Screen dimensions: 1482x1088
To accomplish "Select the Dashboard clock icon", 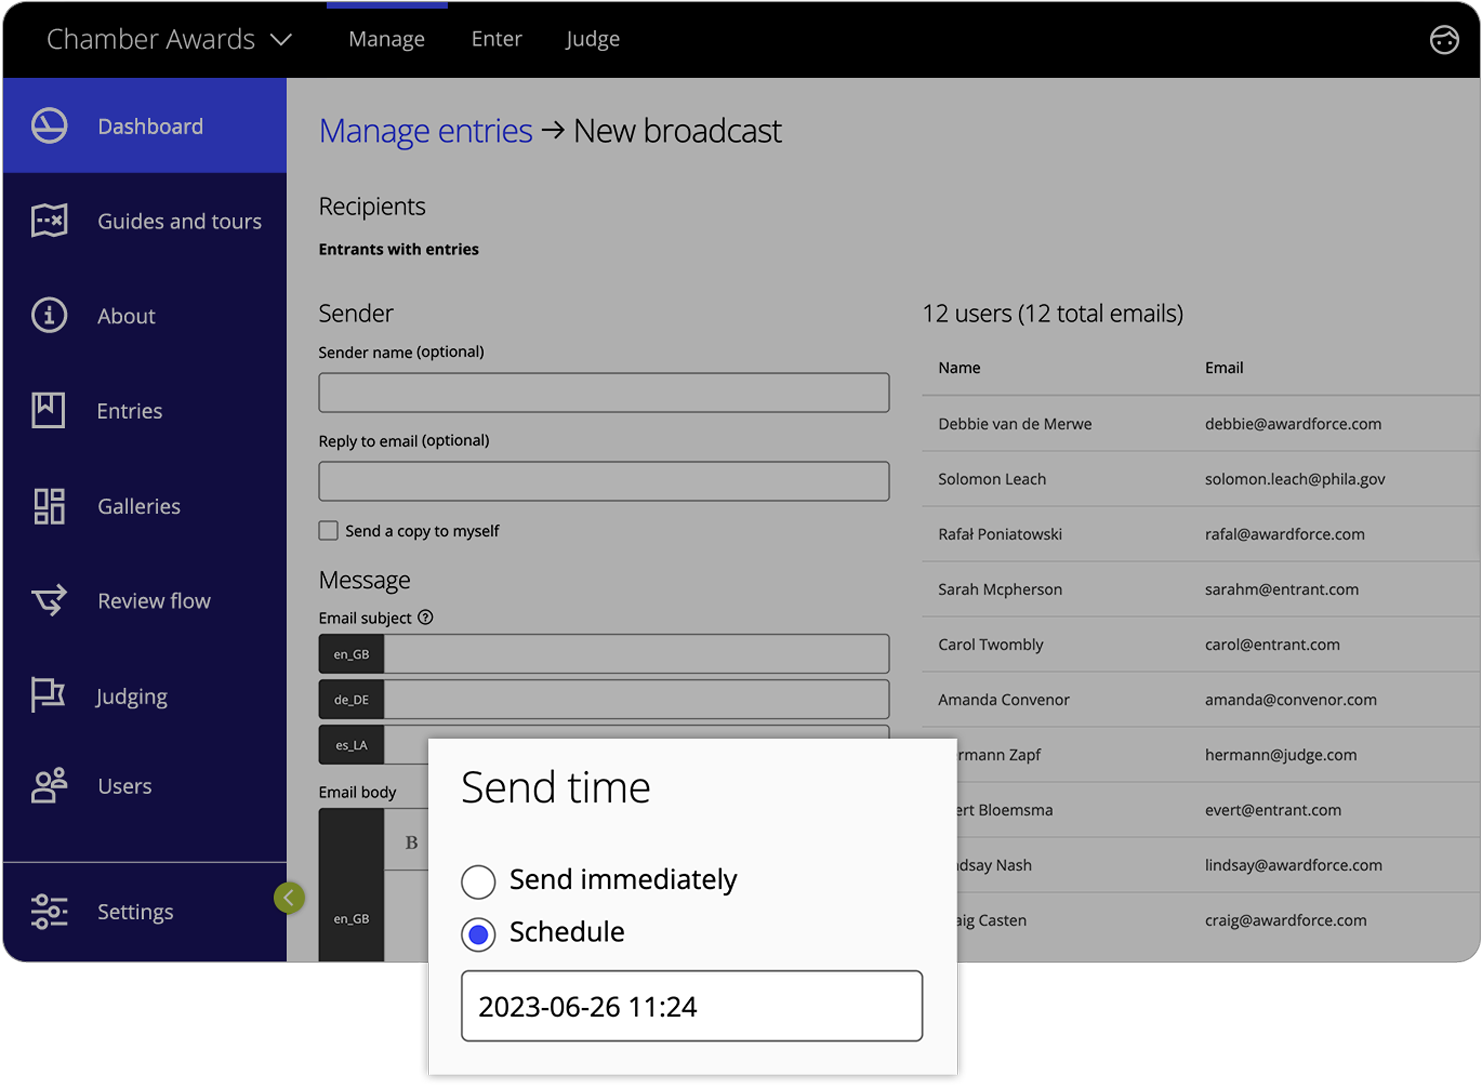I will click(47, 125).
